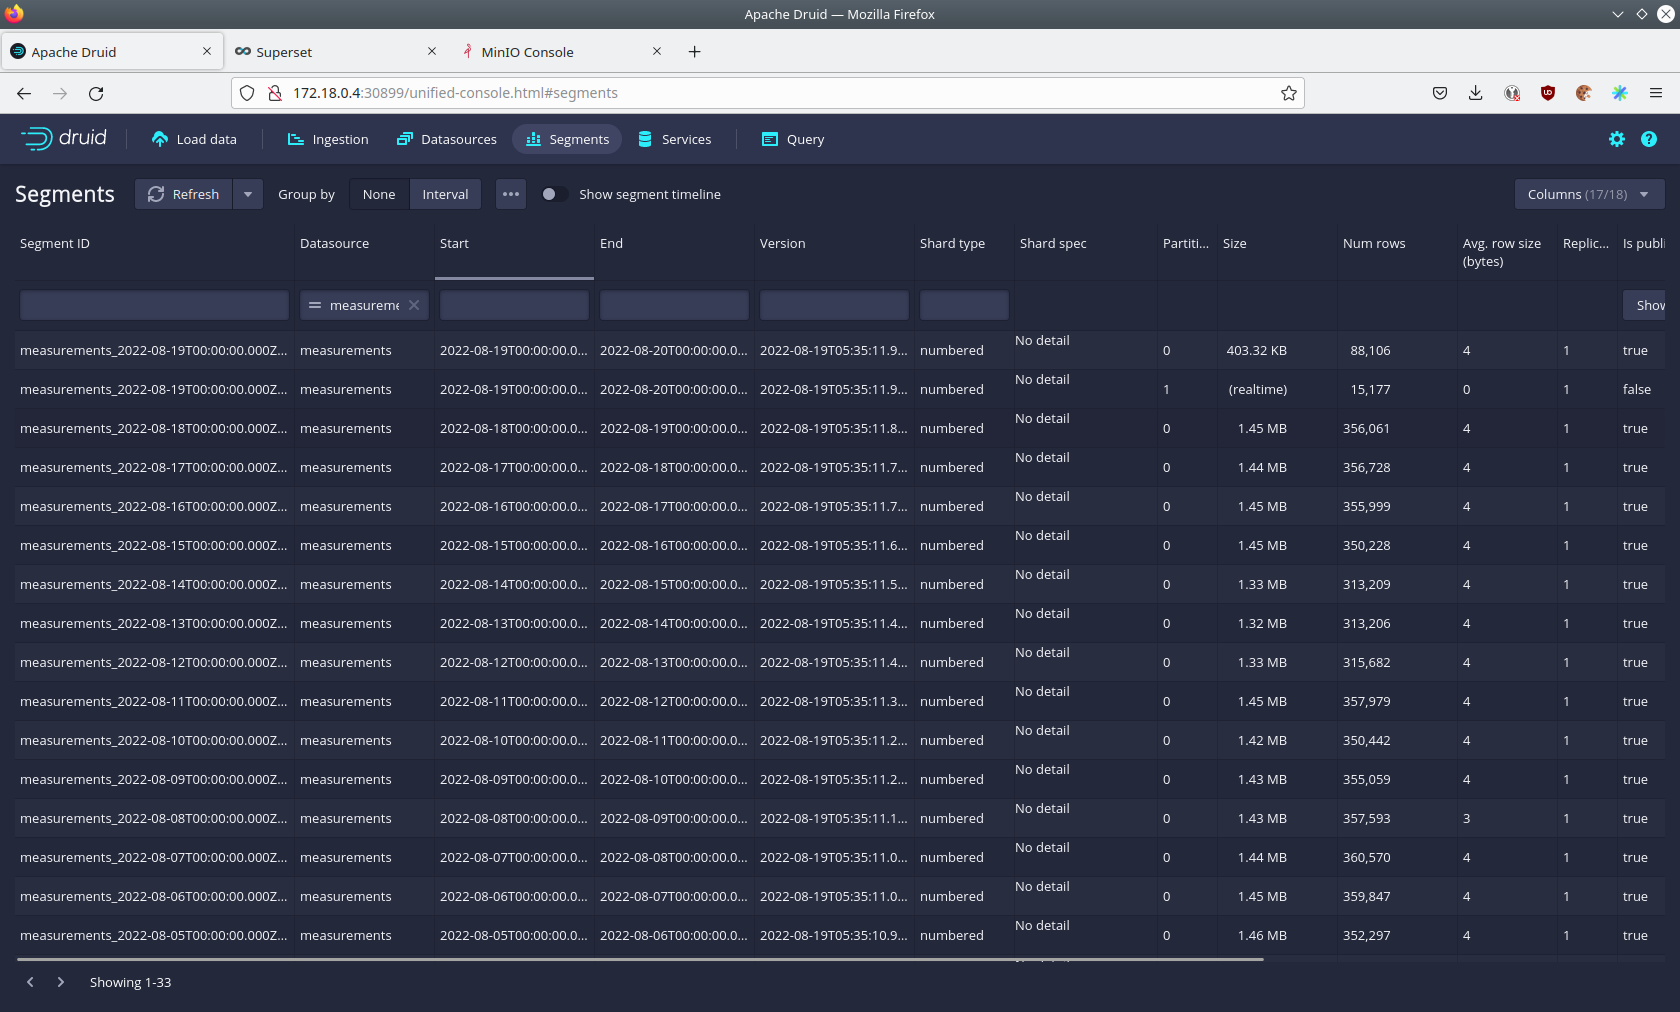
Task: Open Druid settings gear icon
Action: click(x=1617, y=140)
